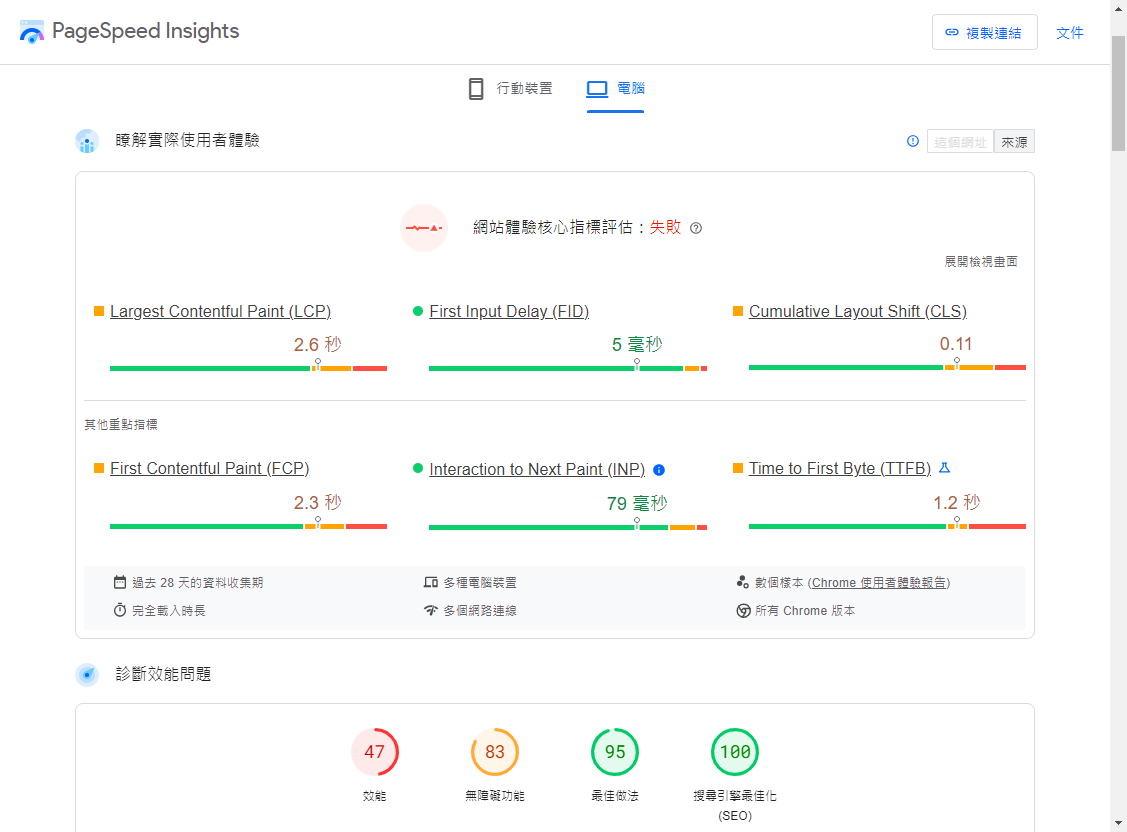This screenshot has height=832, width=1127.
Task: Click the wifi icon beside 多個網路連線
Action: [431, 610]
